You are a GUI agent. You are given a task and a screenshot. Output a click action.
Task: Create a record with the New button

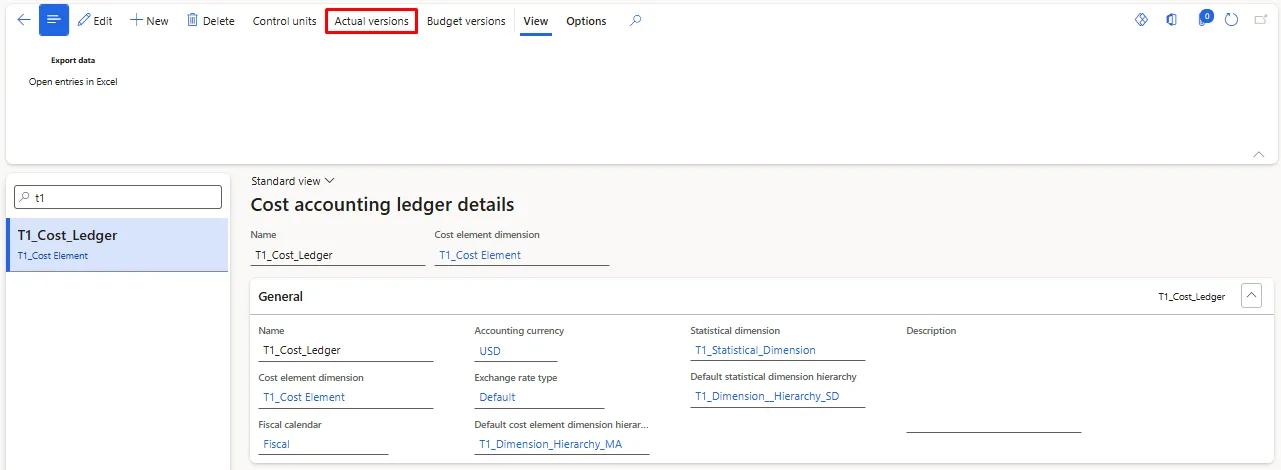[149, 21]
